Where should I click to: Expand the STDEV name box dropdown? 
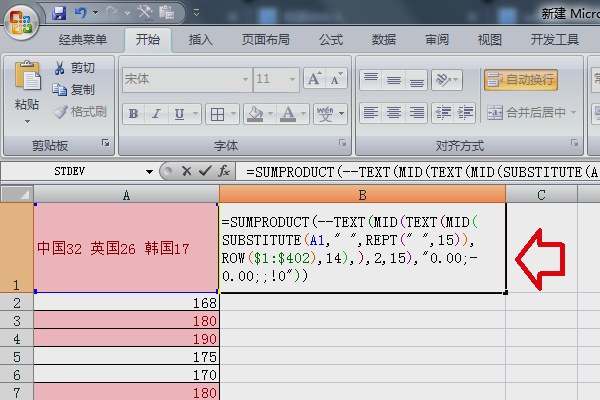click(150, 171)
